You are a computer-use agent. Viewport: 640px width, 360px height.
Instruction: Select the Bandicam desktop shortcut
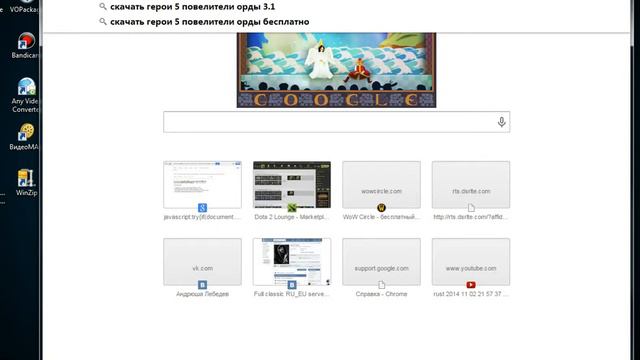point(26,46)
